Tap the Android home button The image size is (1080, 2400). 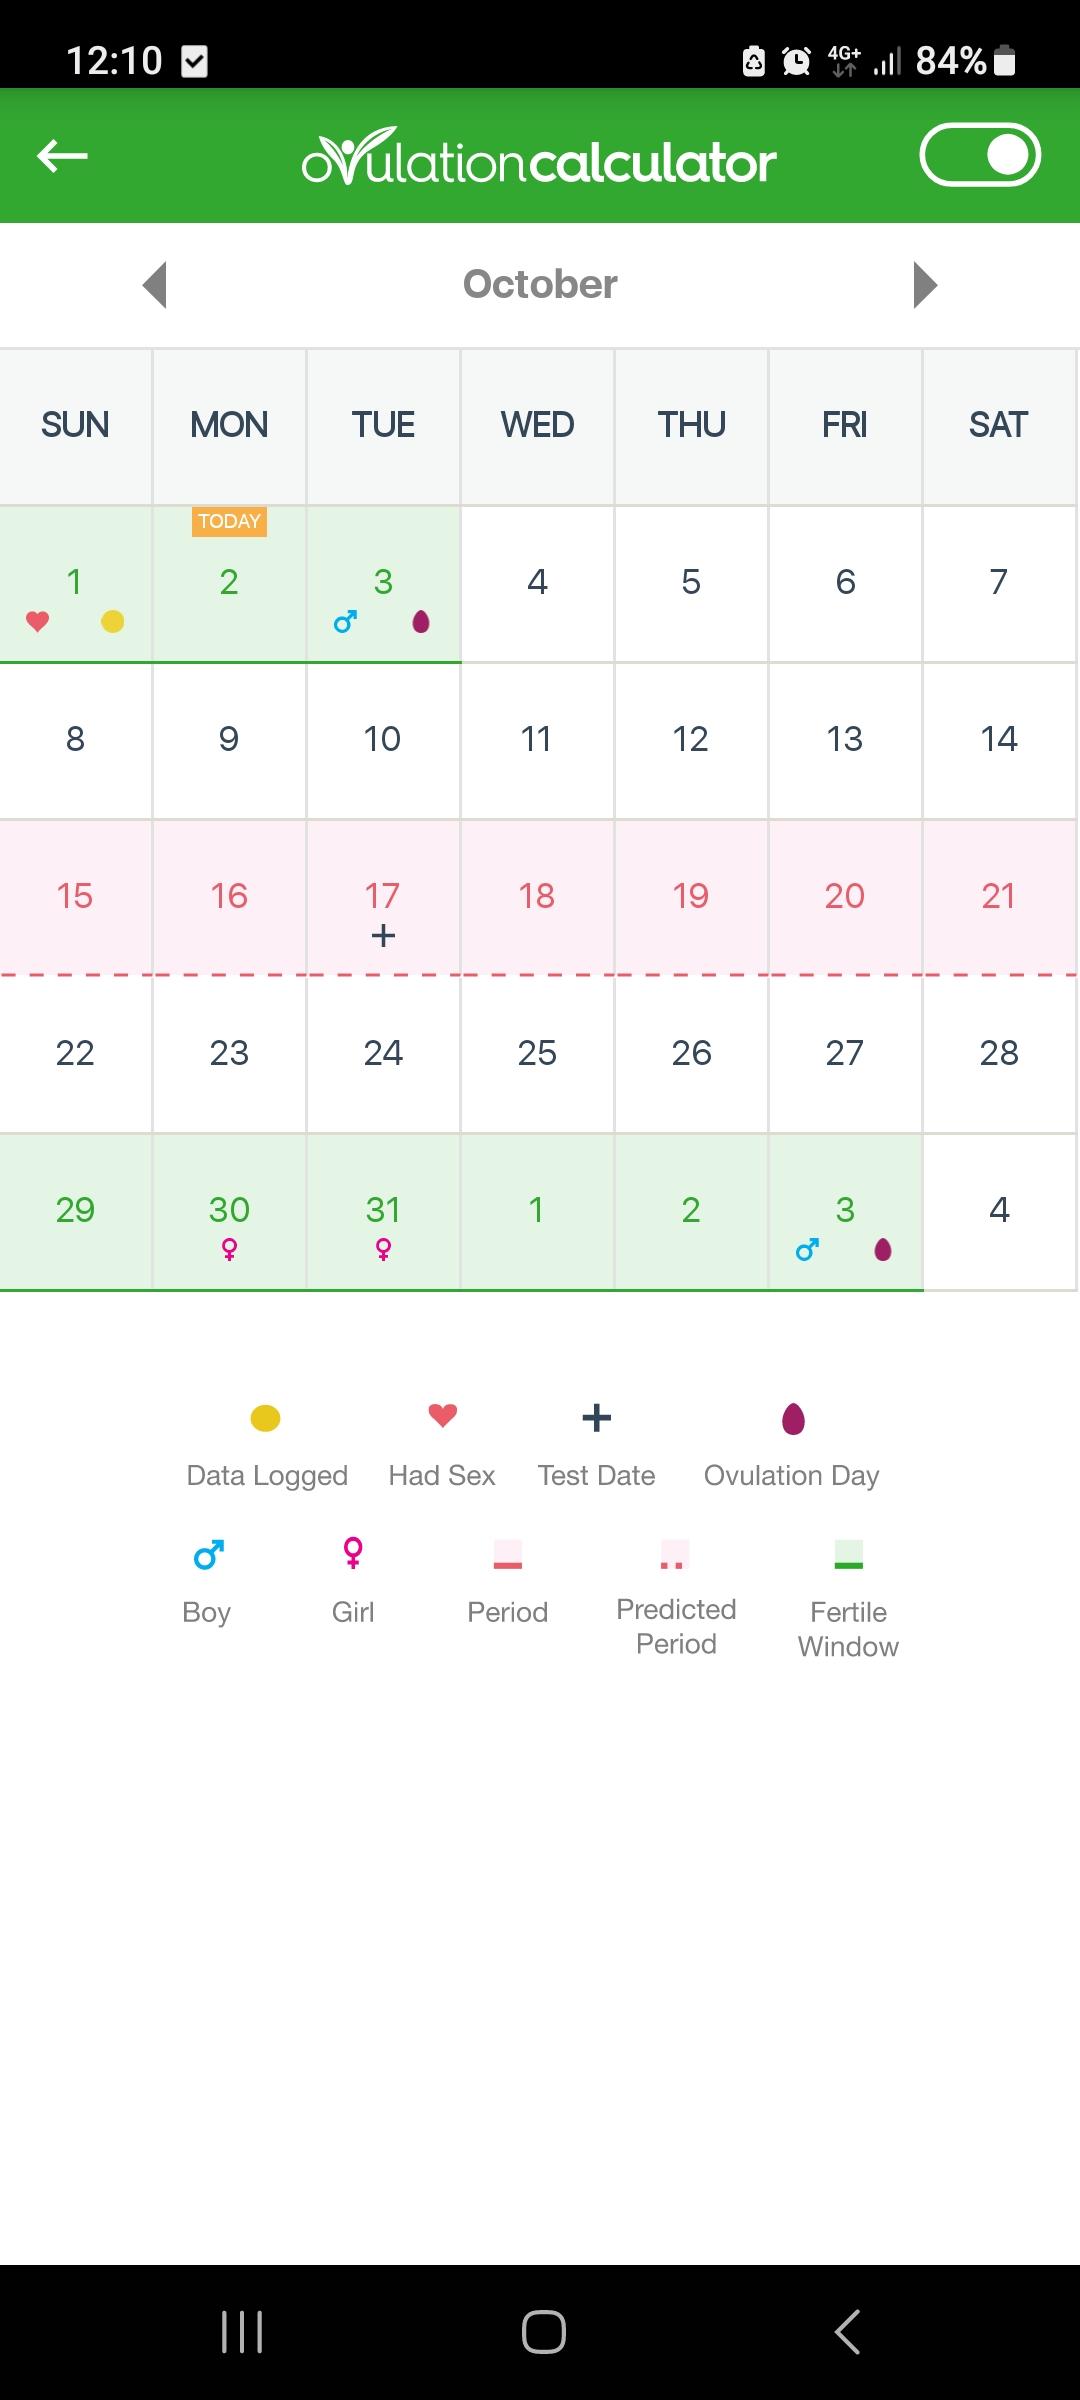544,2332
